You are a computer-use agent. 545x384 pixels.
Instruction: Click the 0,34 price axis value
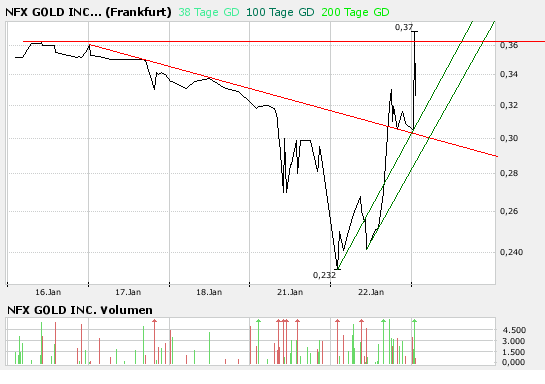pyautogui.click(x=509, y=74)
